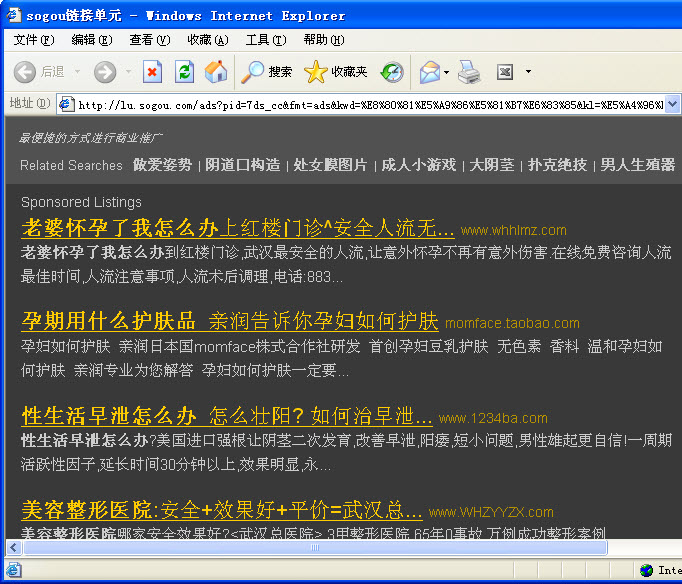Click the 成人小游戏 related search link
Image resolution: width=682 pixels, height=584 pixels.
418,165
